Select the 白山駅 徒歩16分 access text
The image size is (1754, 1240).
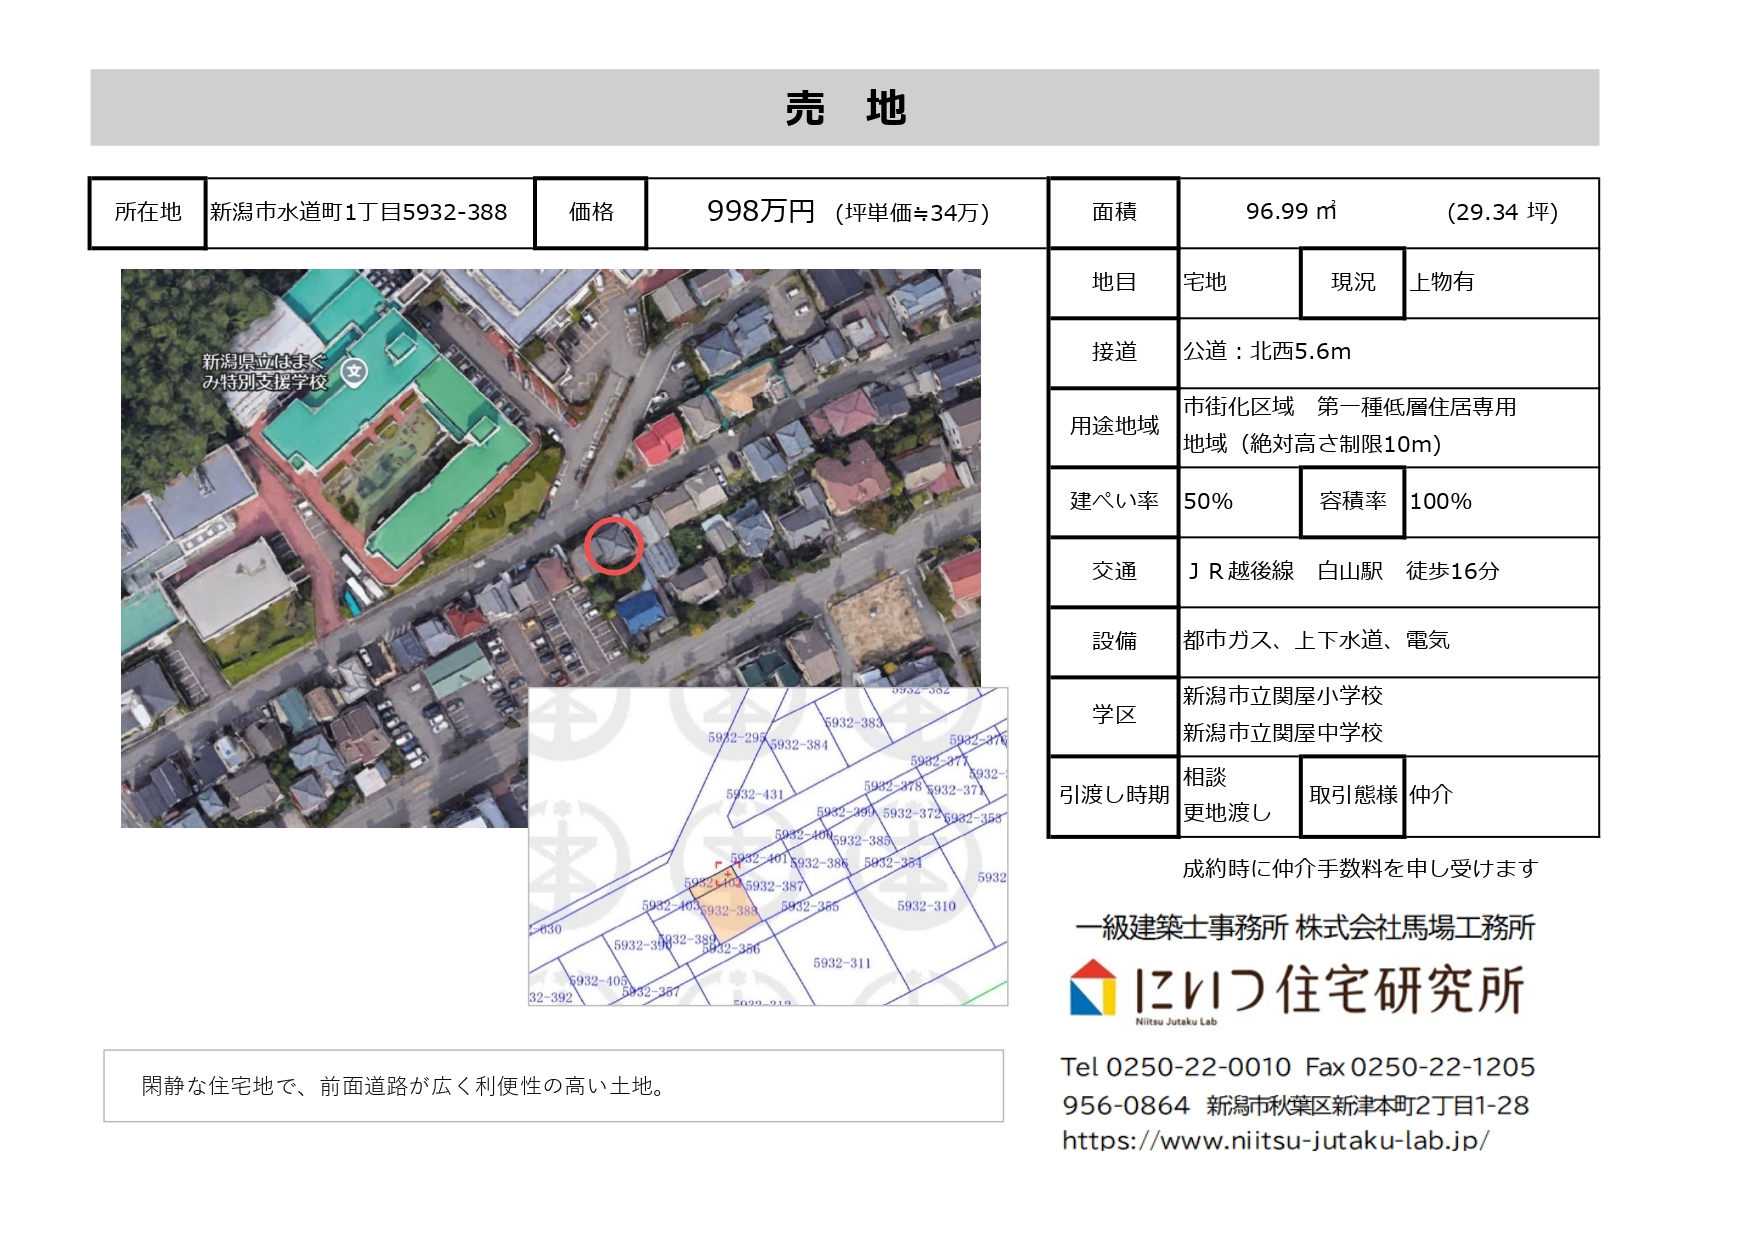click(1408, 571)
